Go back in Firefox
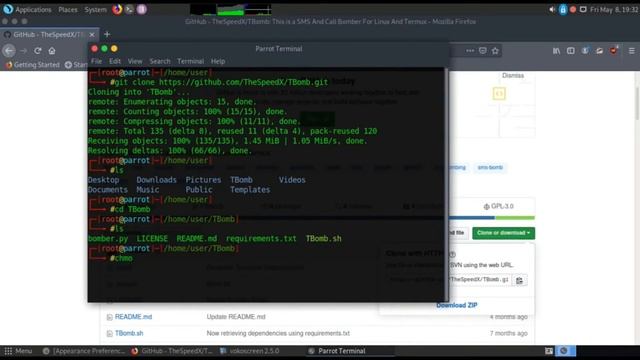The image size is (640, 360). pos(9,51)
